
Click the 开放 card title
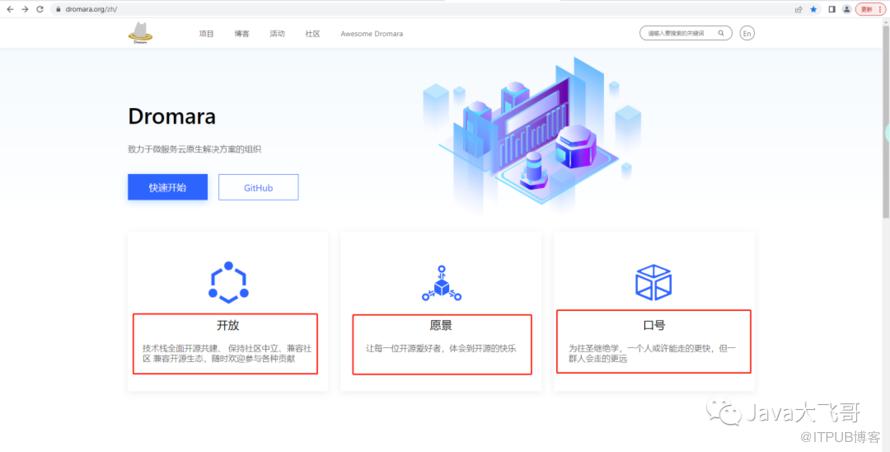228,325
